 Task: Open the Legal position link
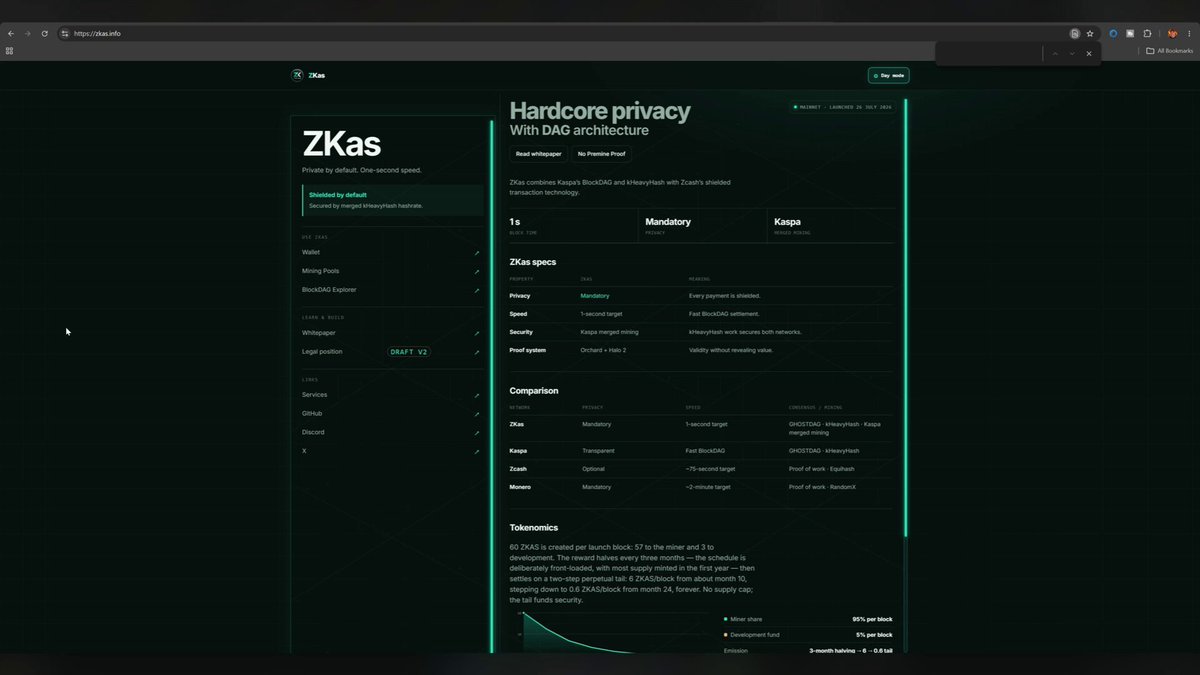(323, 351)
